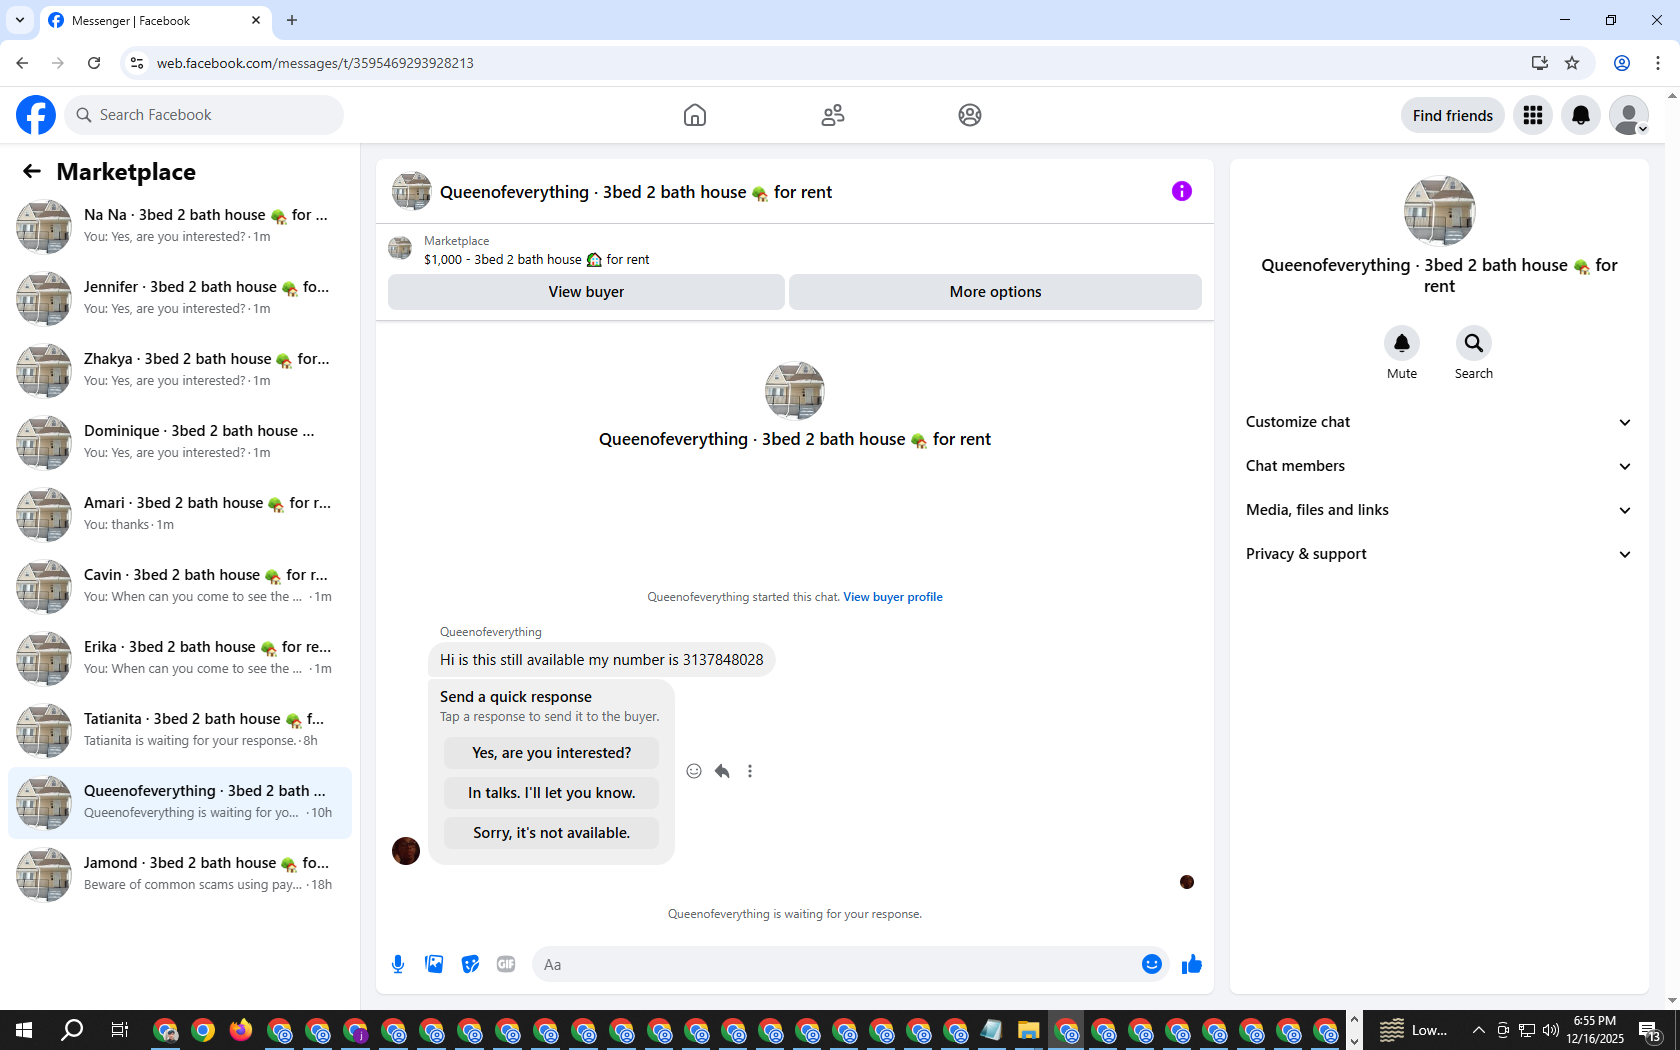Go to the Home feed icon
This screenshot has height=1050, width=1680.
tap(695, 115)
